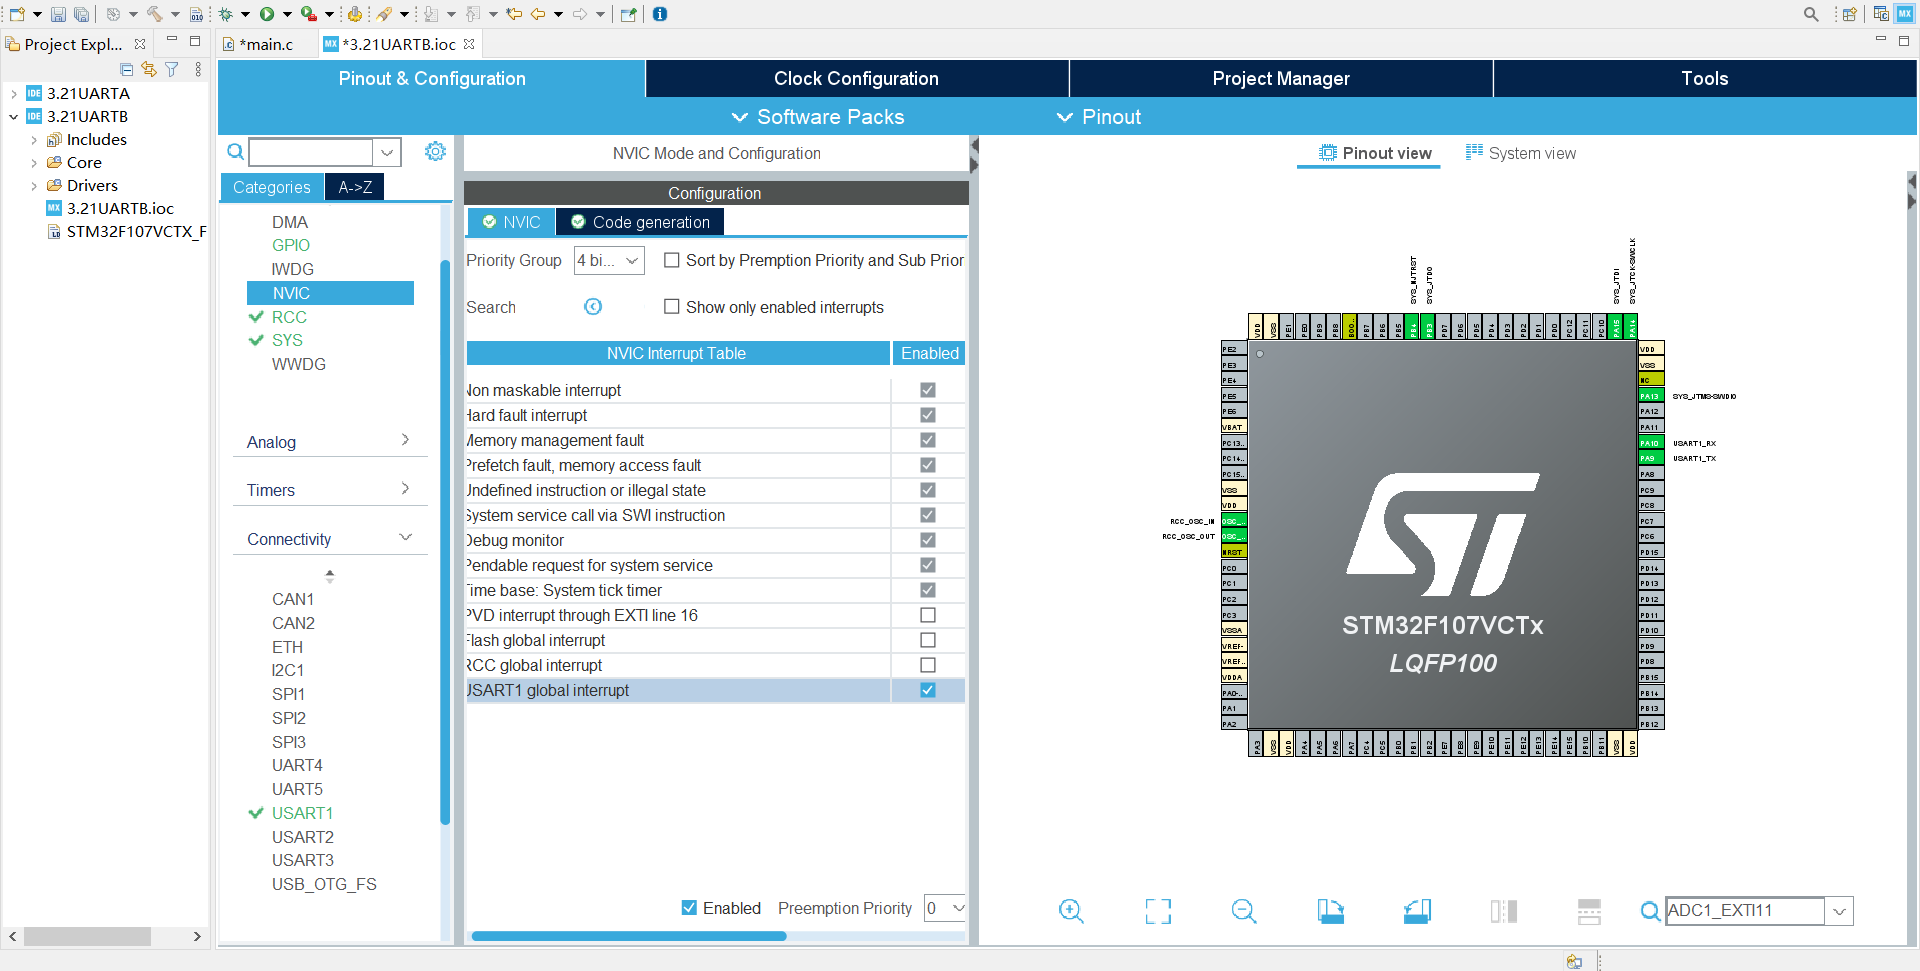1920x971 pixels.
Task: Open the Project Manager tab
Action: 1281,78
